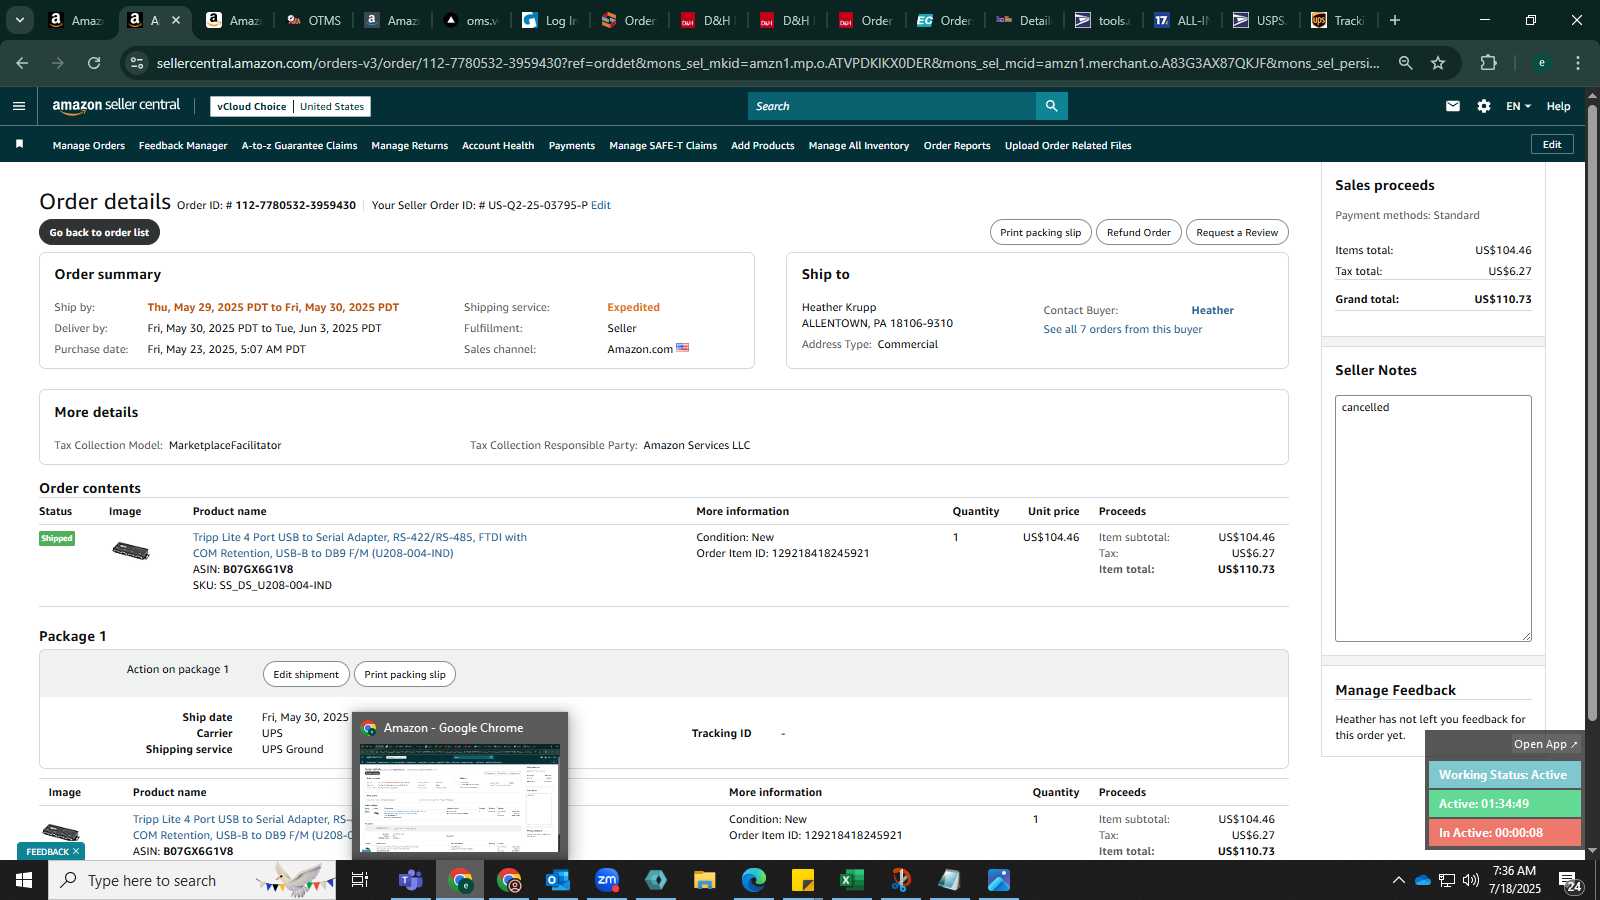The width and height of the screenshot is (1600, 900).
Task: Reload the page with refresh icon
Action: (94, 63)
